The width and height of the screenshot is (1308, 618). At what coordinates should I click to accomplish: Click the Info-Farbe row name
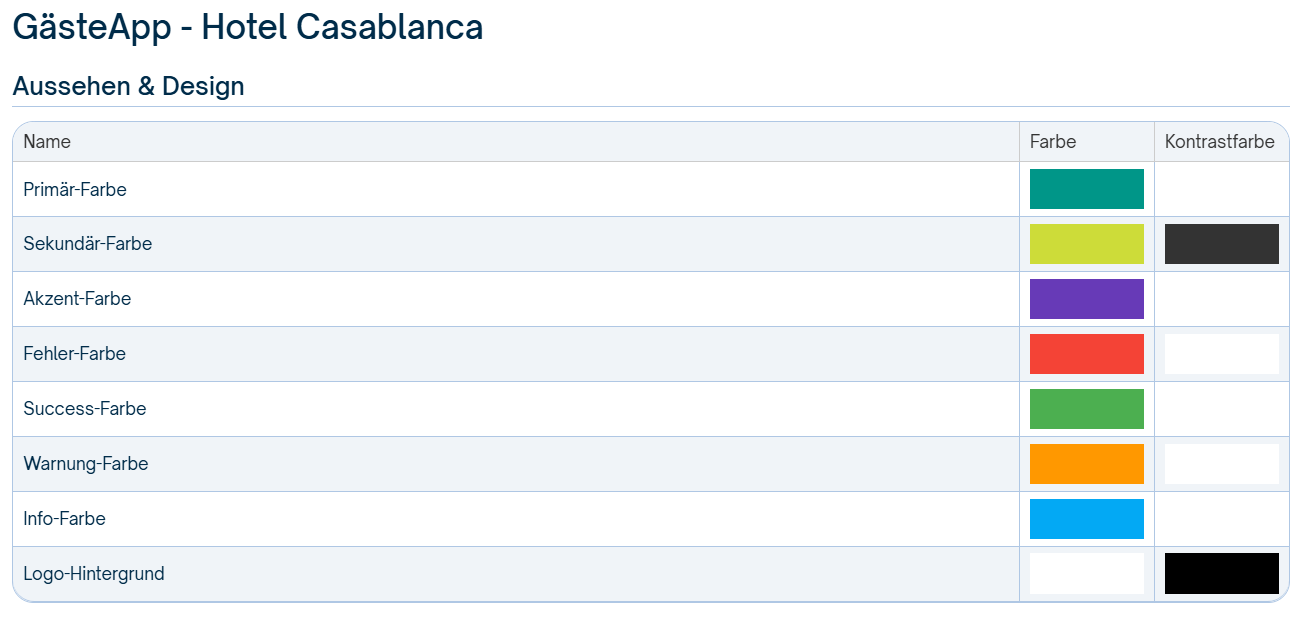[64, 519]
